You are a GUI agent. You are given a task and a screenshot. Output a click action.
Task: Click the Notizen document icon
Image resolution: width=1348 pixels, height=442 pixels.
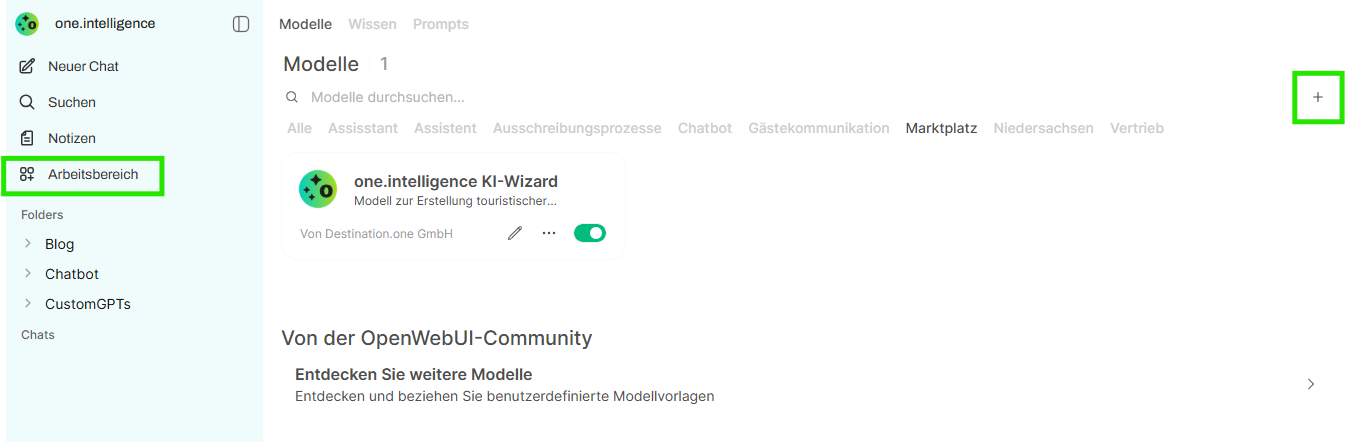click(27, 138)
